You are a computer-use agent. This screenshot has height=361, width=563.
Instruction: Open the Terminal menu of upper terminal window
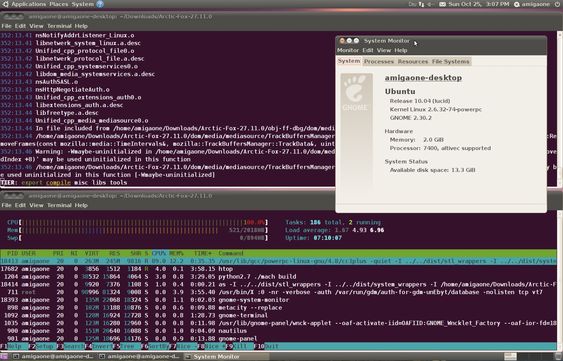(x=59, y=26)
